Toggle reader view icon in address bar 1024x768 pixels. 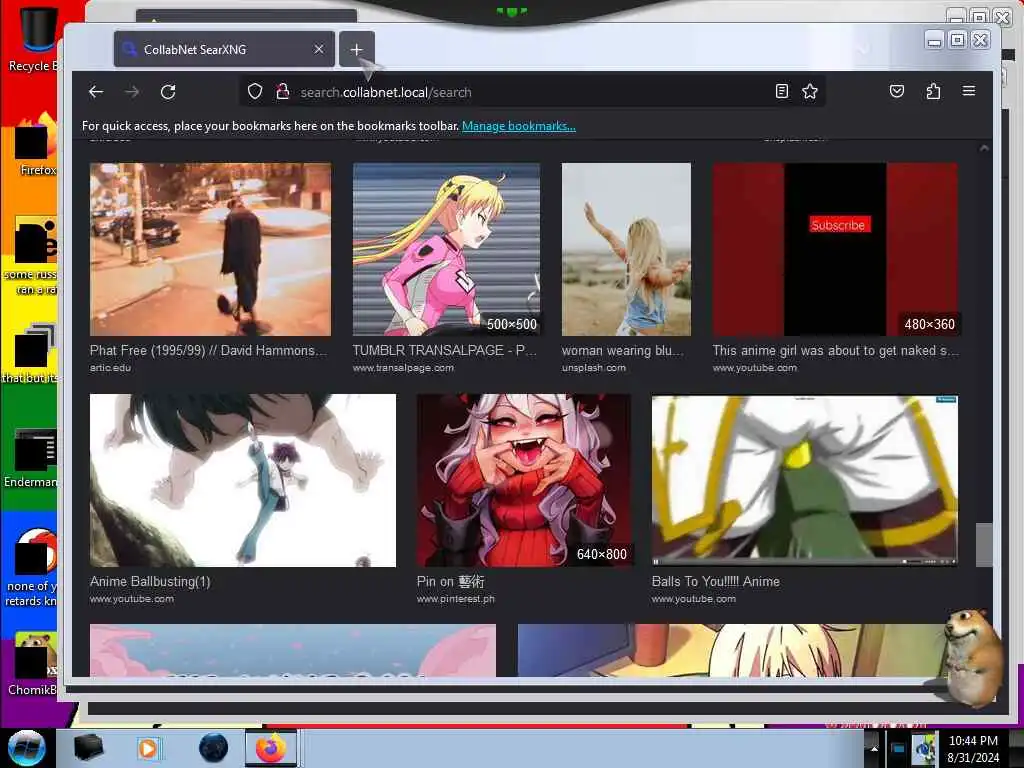(x=782, y=91)
